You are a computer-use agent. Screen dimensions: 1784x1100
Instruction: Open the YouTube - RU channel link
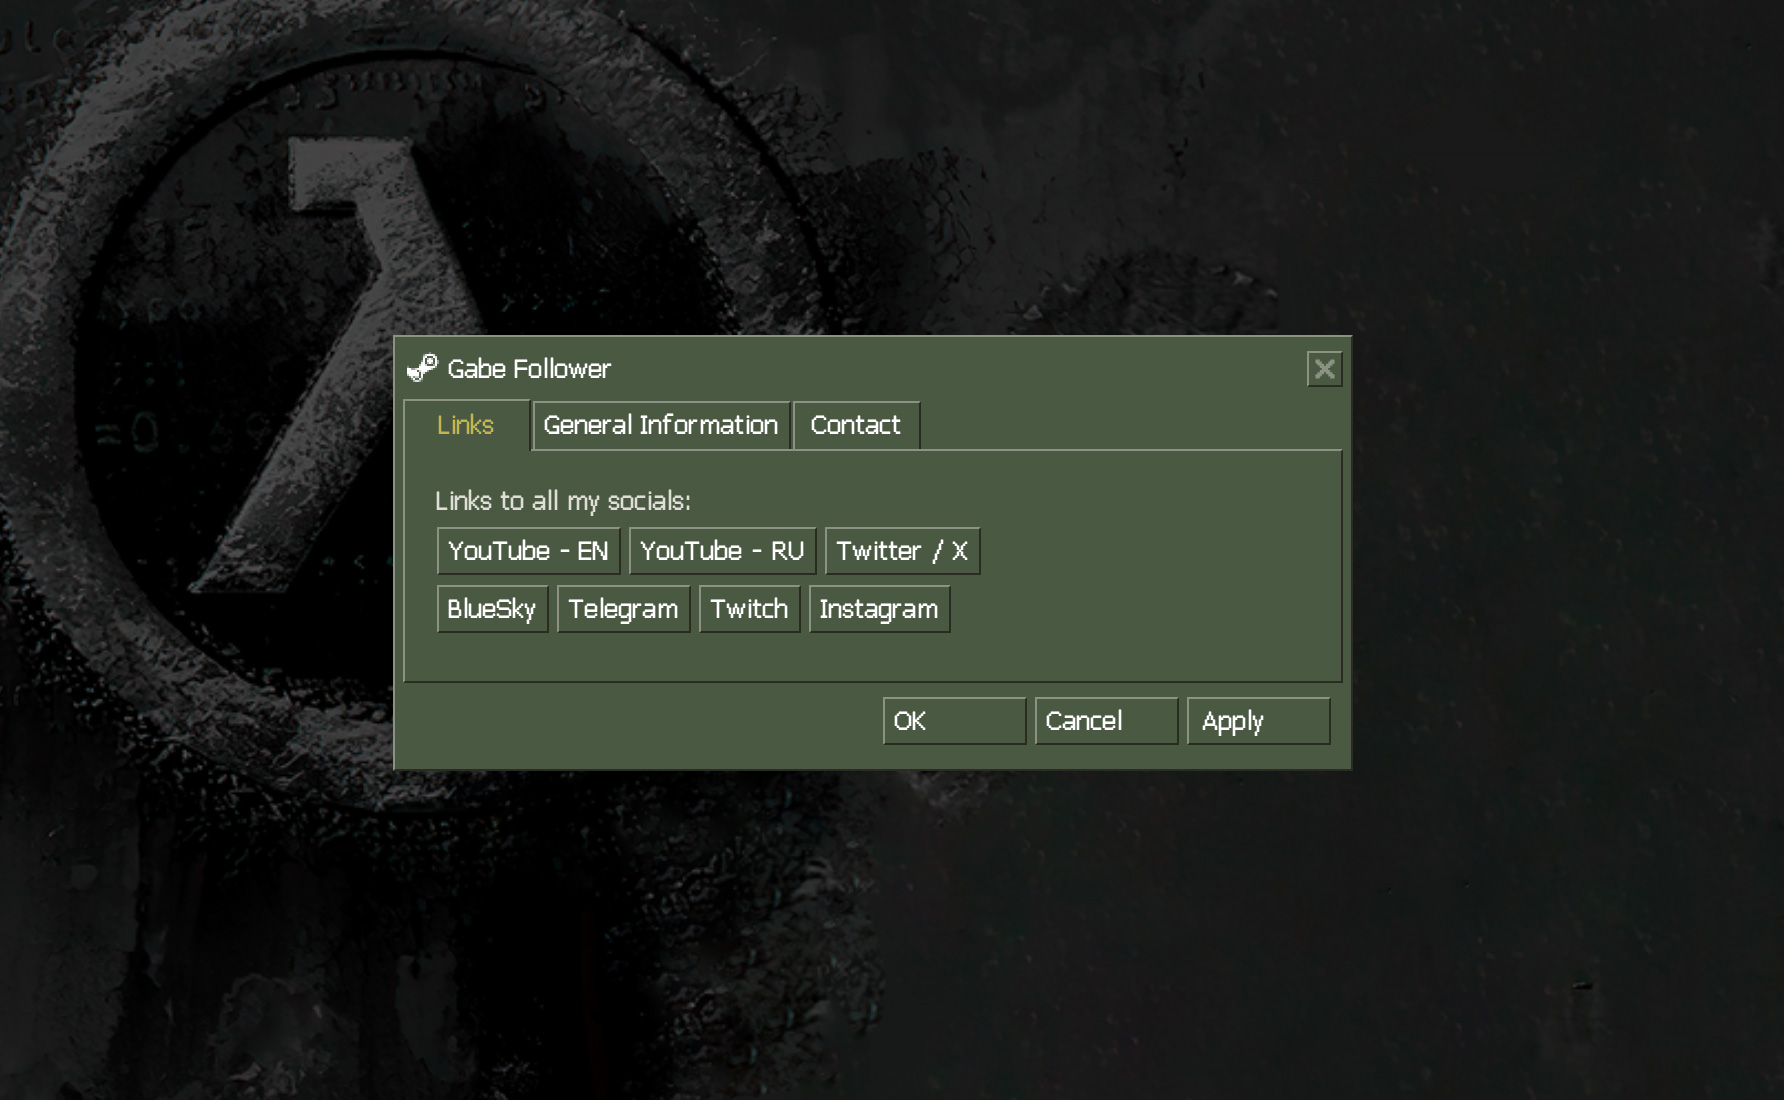point(722,551)
